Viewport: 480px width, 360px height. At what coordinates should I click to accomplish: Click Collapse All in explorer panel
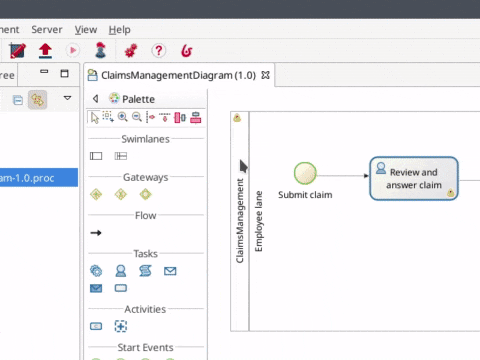click(x=18, y=100)
